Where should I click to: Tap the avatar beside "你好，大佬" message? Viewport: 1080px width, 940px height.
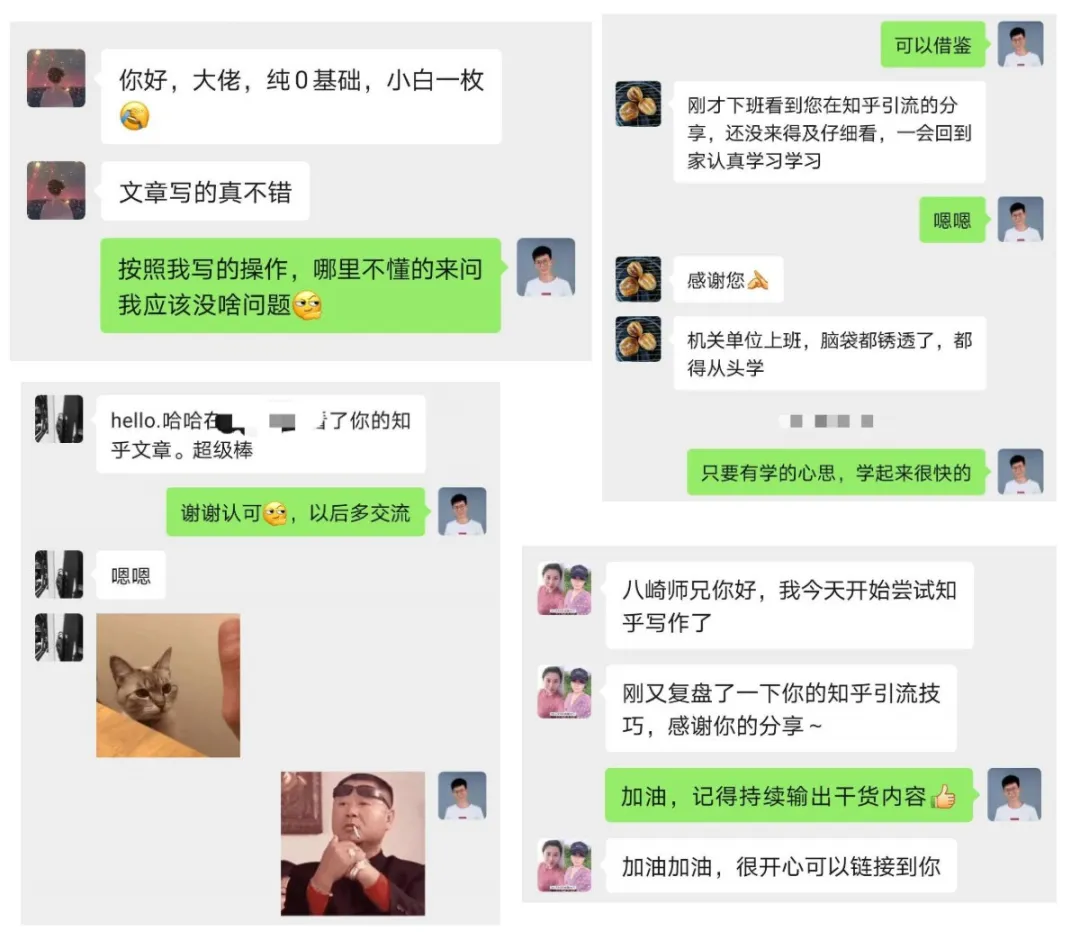[x=56, y=78]
